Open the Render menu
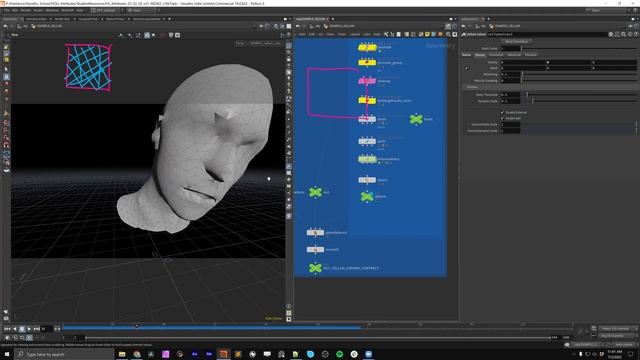 [25, 10]
